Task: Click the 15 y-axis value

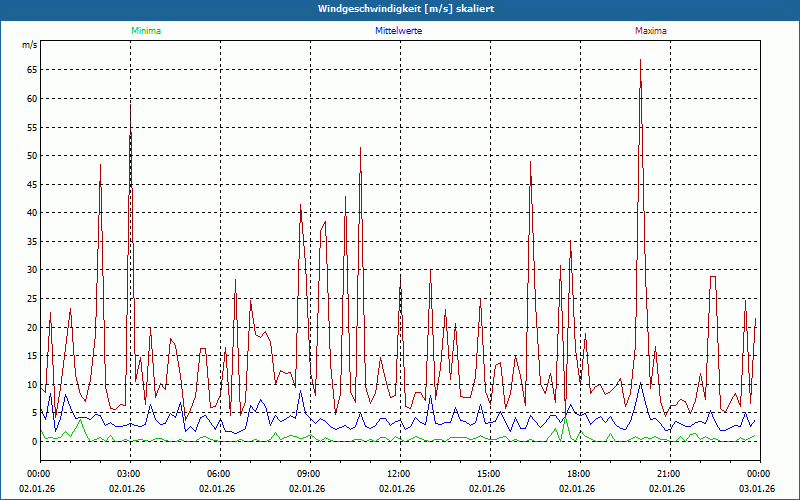Action: tap(32, 356)
